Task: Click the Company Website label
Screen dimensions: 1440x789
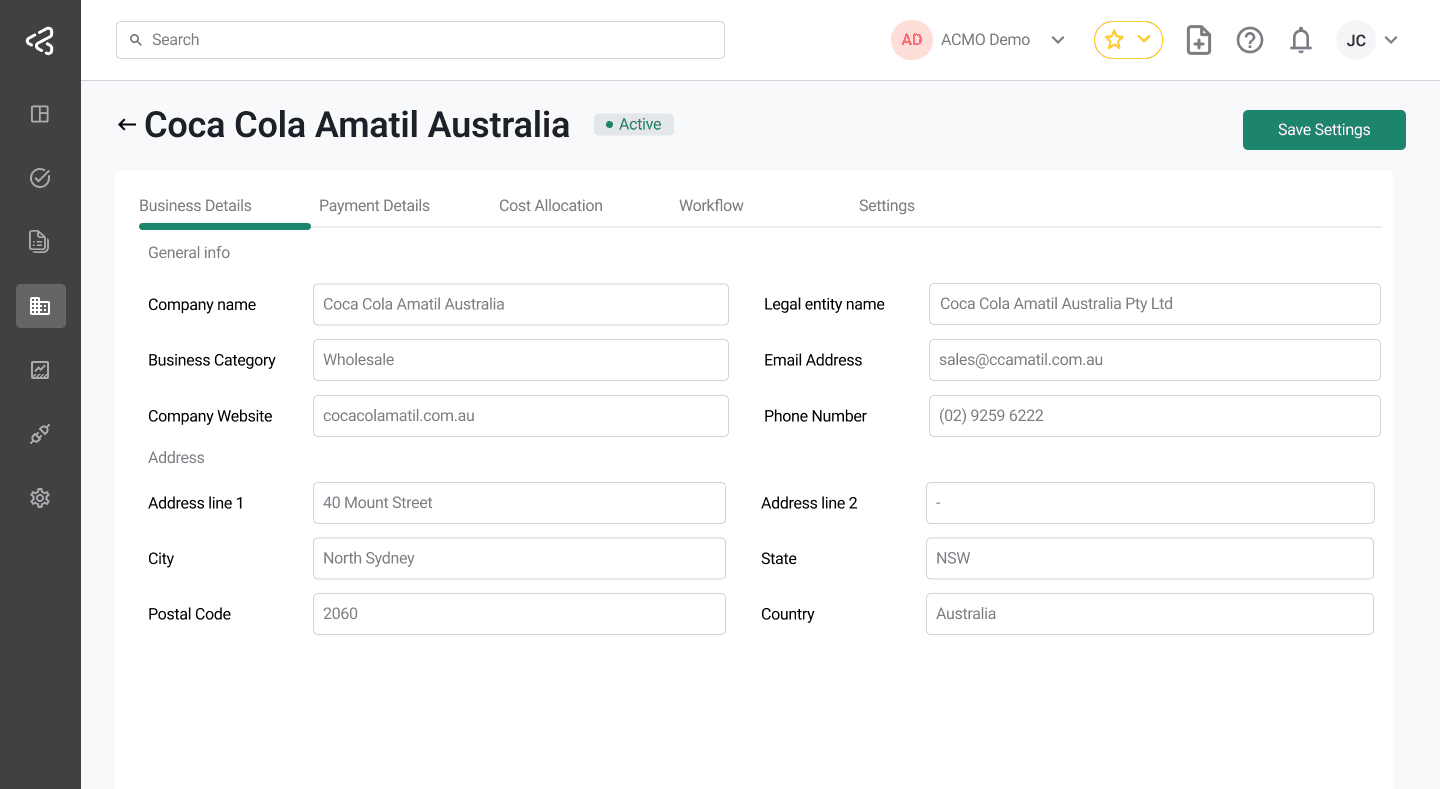Action: [x=210, y=416]
